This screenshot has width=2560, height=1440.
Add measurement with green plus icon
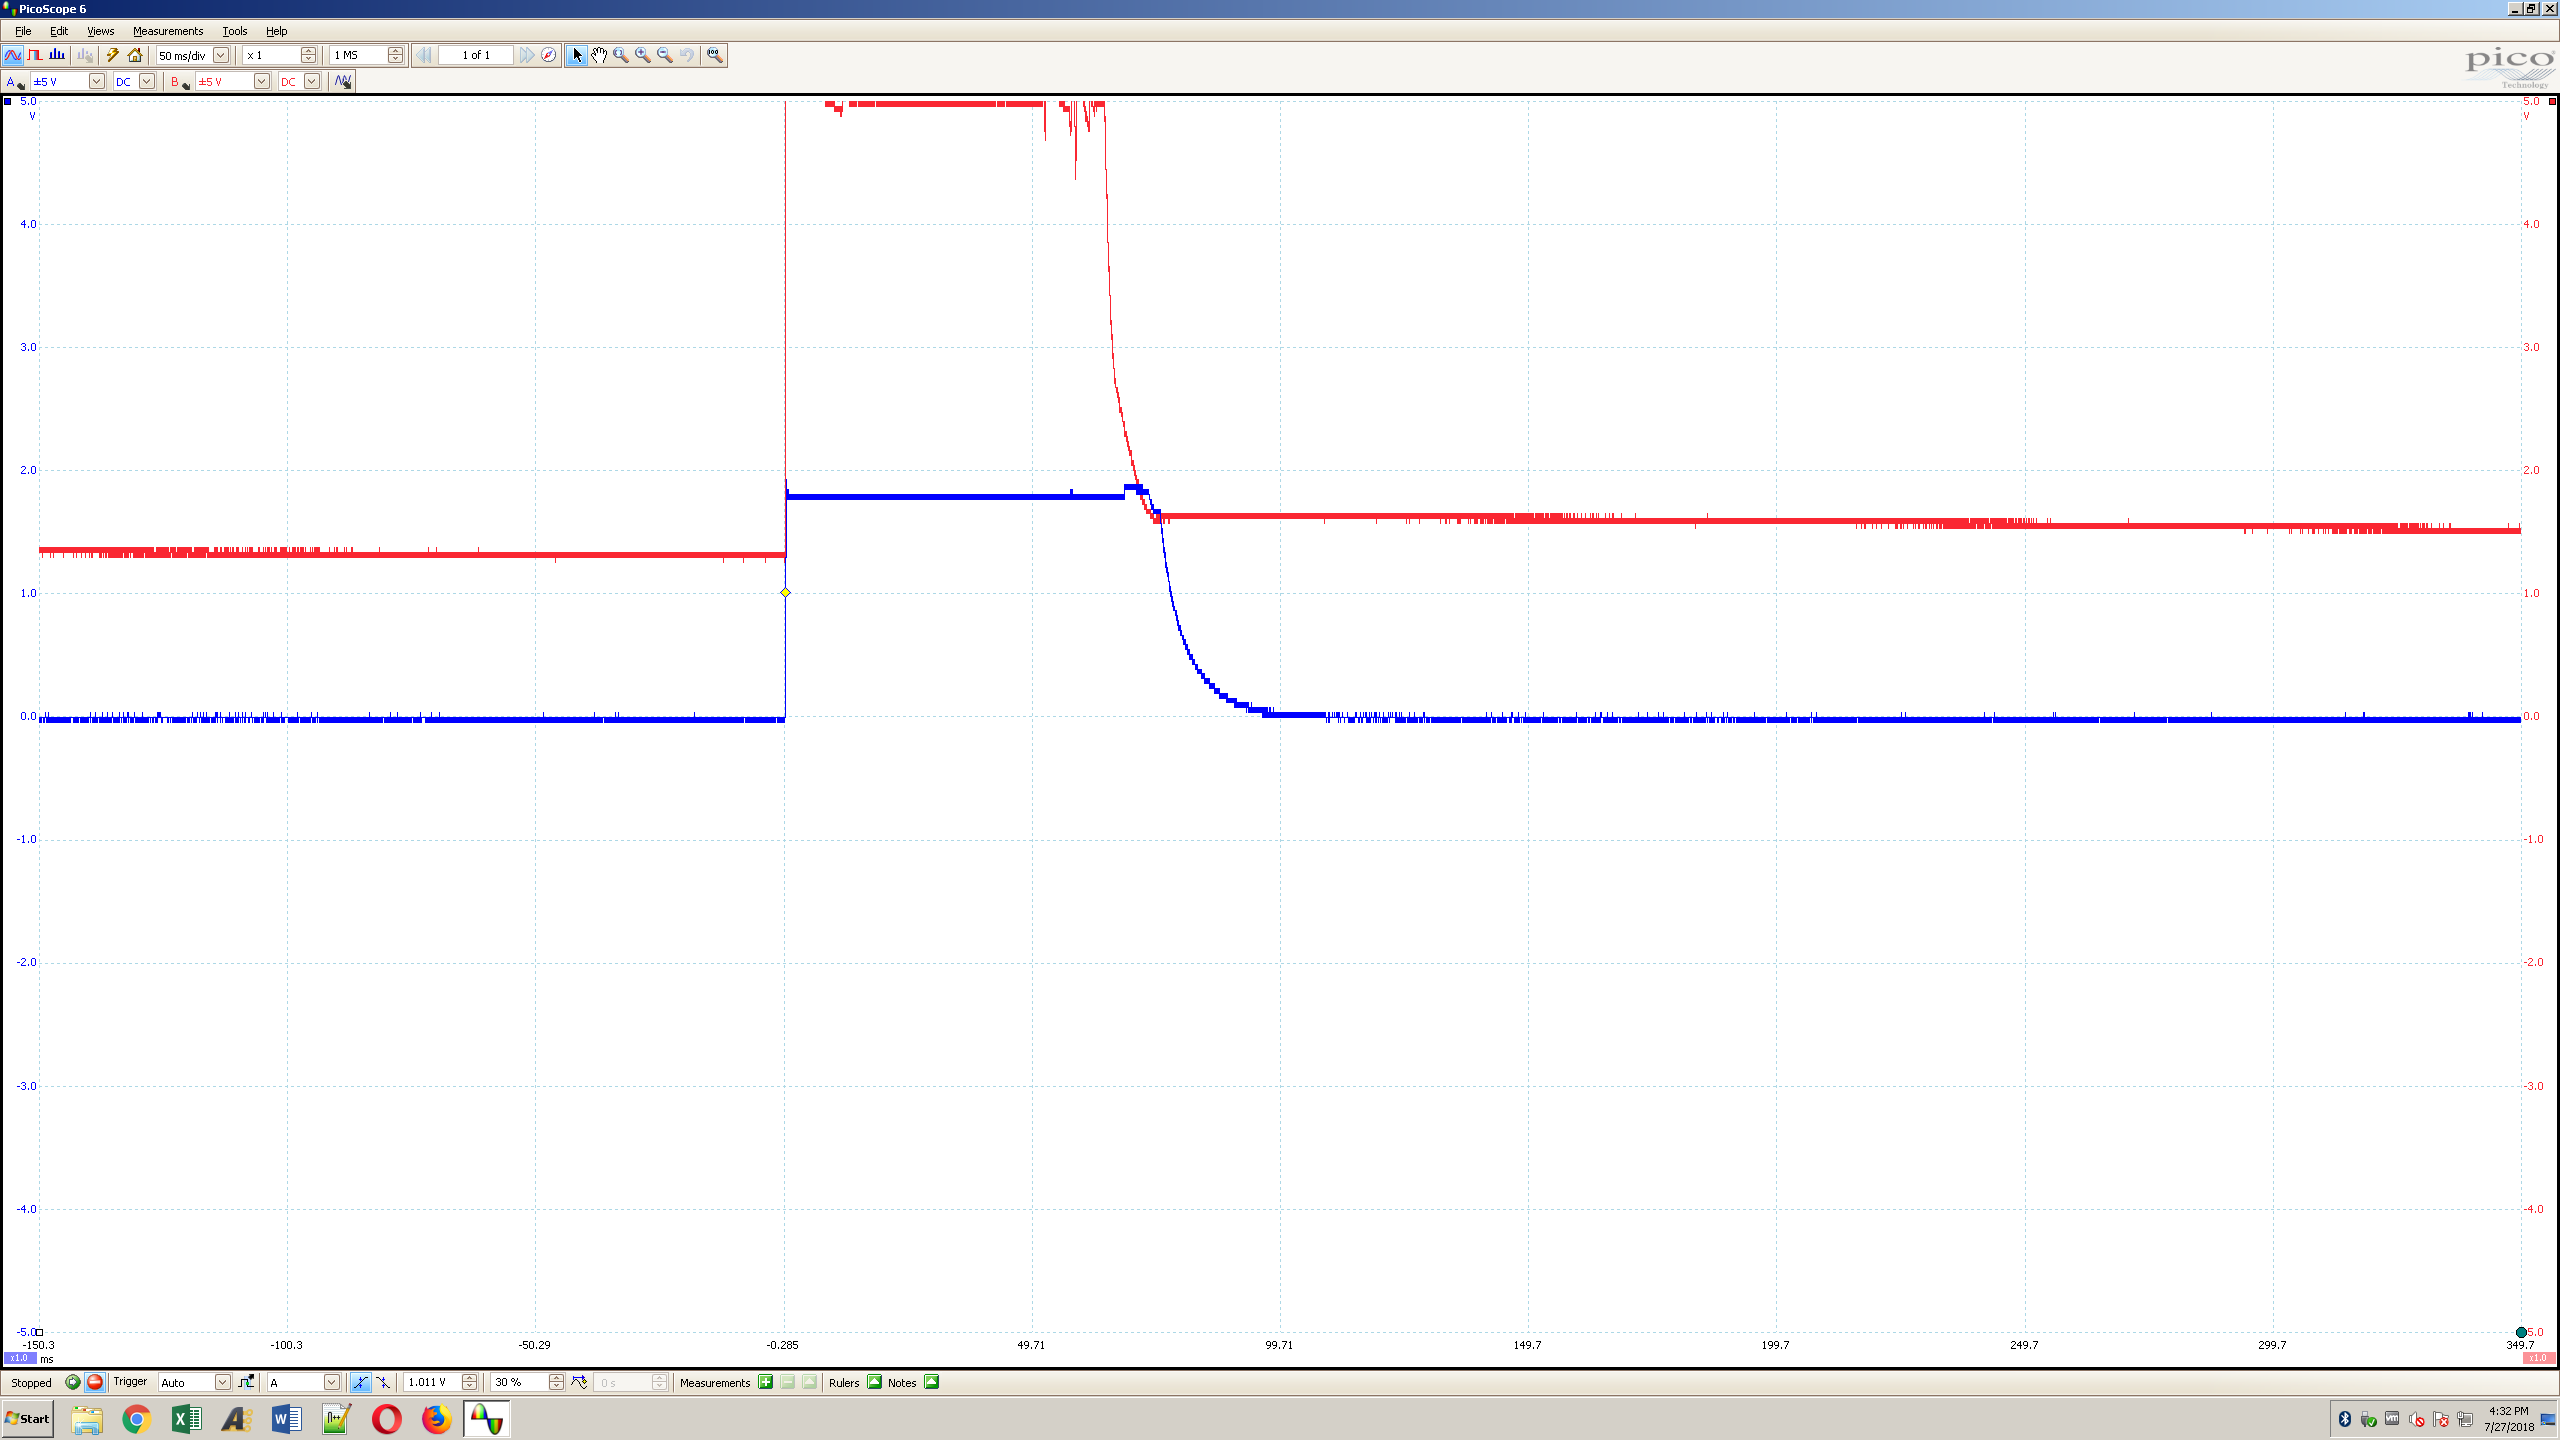tap(765, 1382)
